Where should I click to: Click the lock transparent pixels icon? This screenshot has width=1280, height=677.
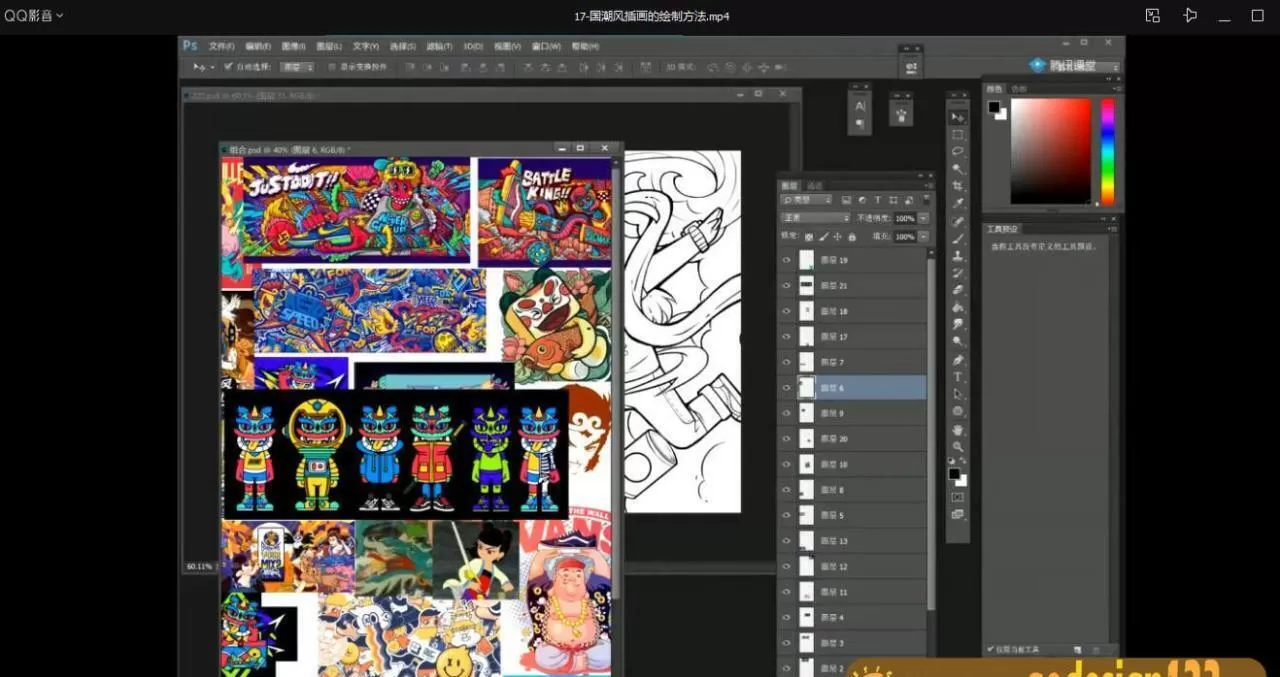808,237
